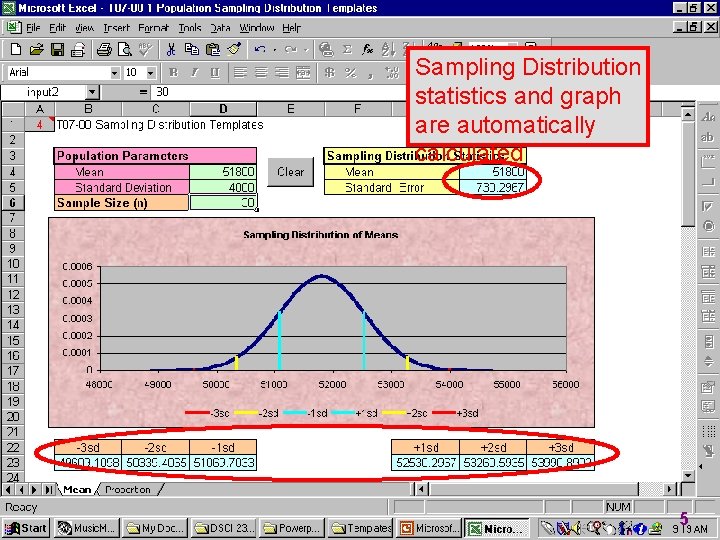The height and width of the screenshot is (540, 720).
Task: Increase decimal places icon
Action: click(x=392, y=73)
